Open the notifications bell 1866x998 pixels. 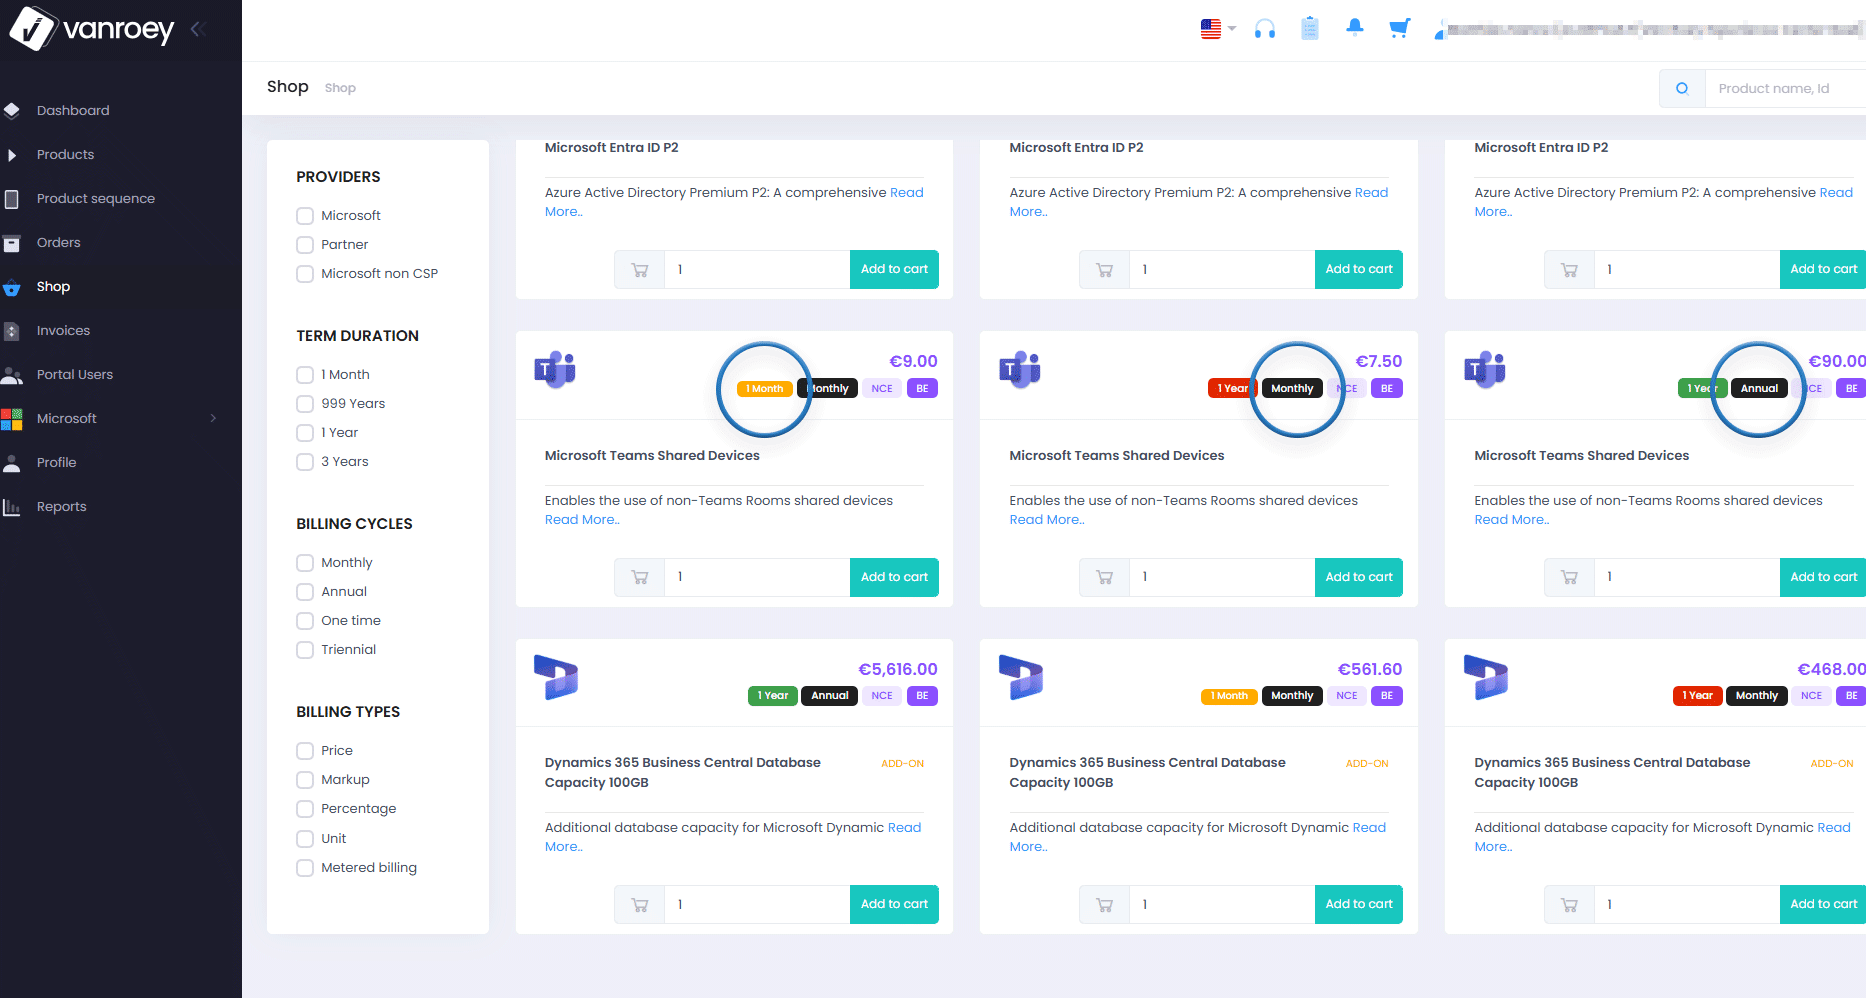pyautogui.click(x=1355, y=28)
